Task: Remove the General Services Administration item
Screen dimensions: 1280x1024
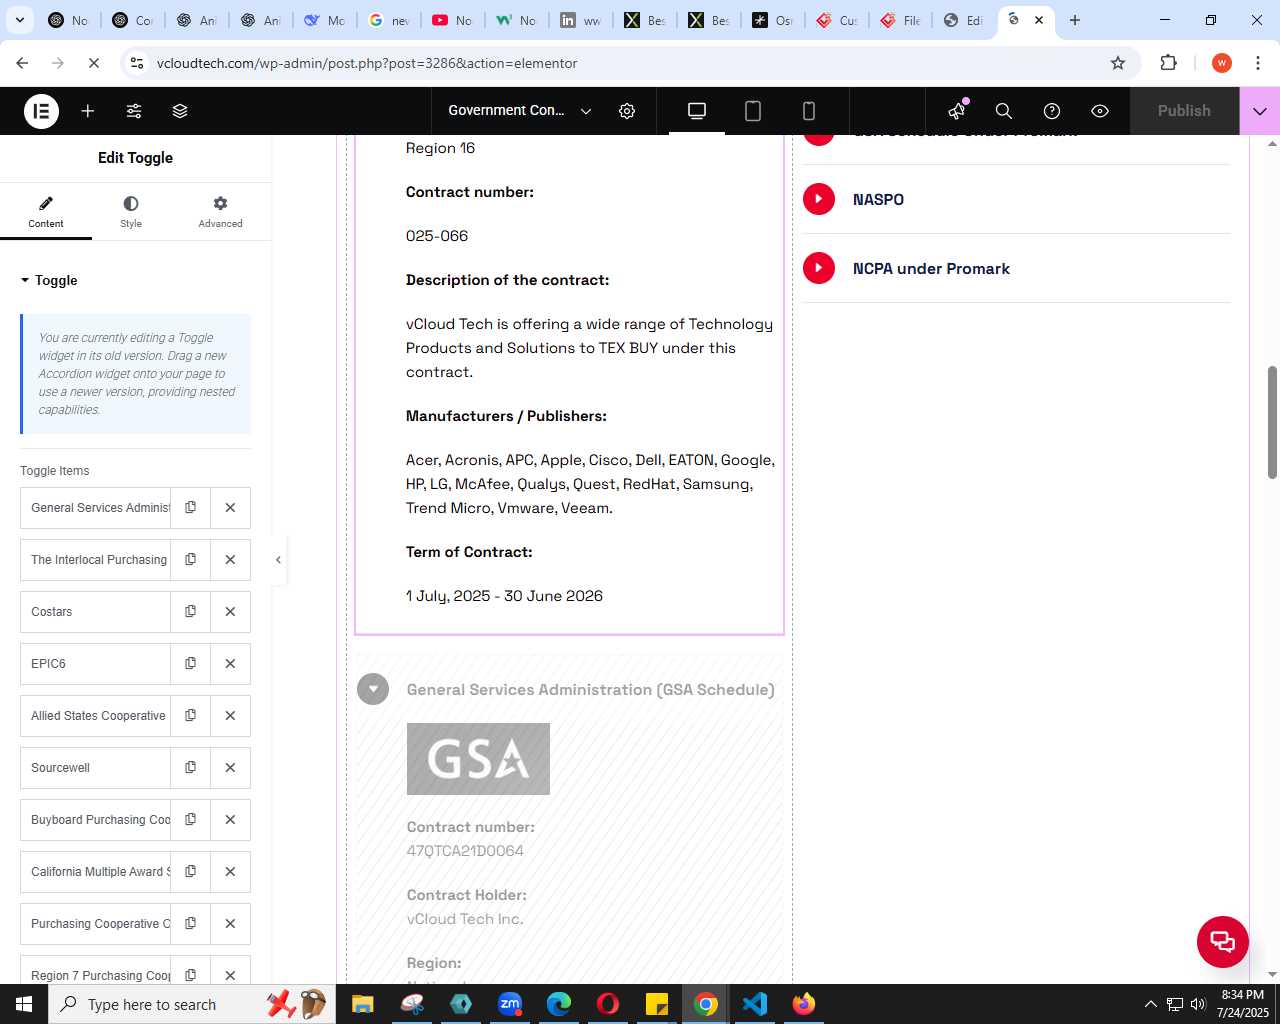Action: click(x=230, y=508)
